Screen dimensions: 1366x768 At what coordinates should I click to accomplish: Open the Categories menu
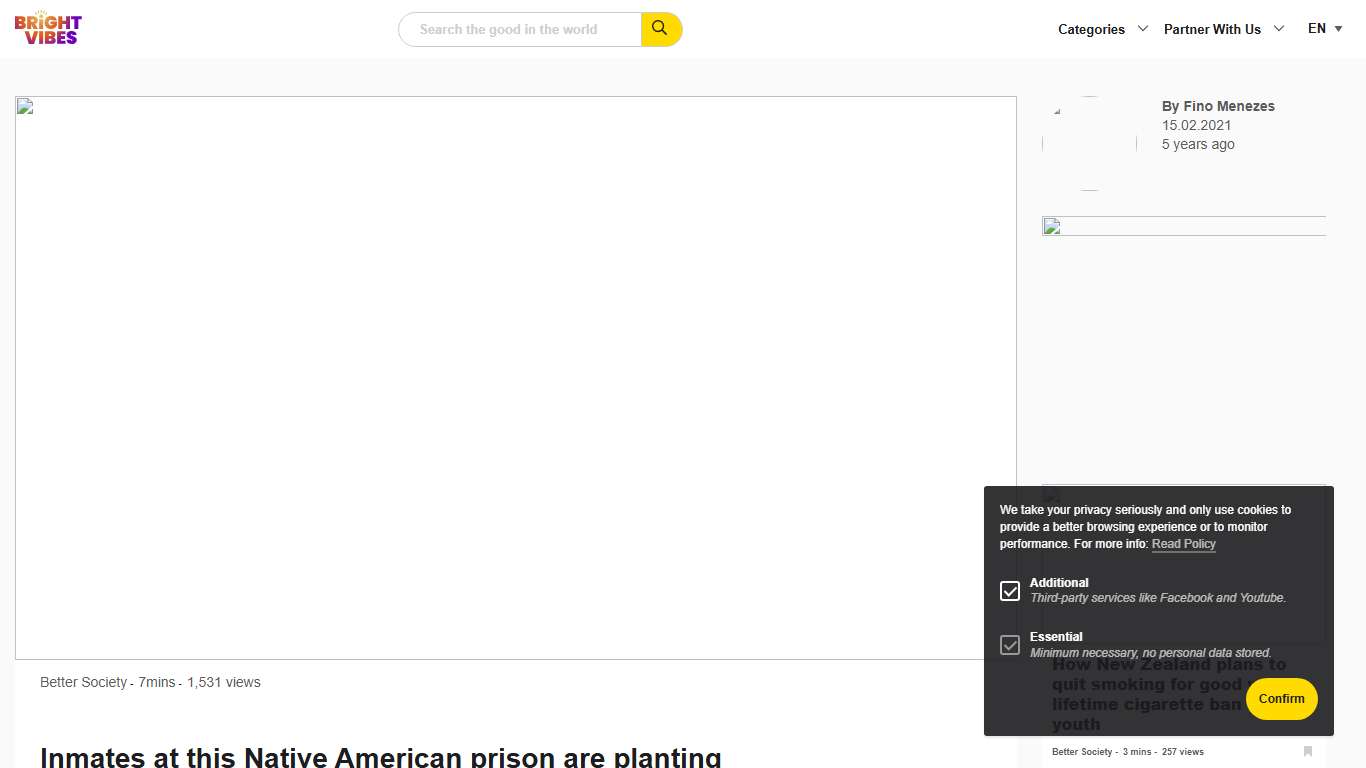pyautogui.click(x=1091, y=29)
